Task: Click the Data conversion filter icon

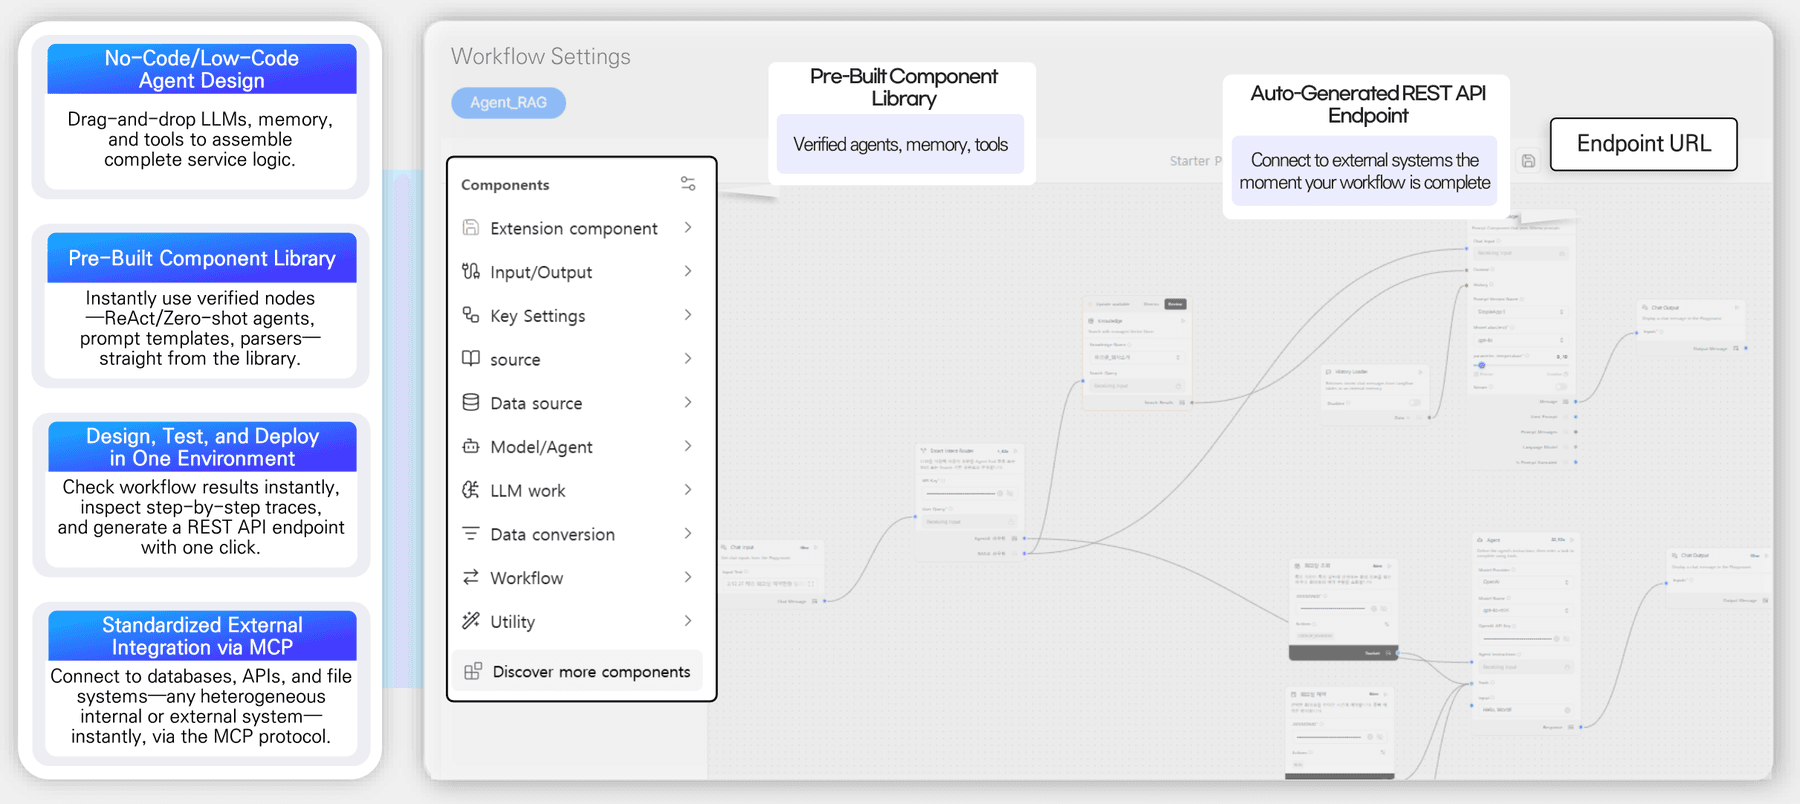Action: pos(471,533)
